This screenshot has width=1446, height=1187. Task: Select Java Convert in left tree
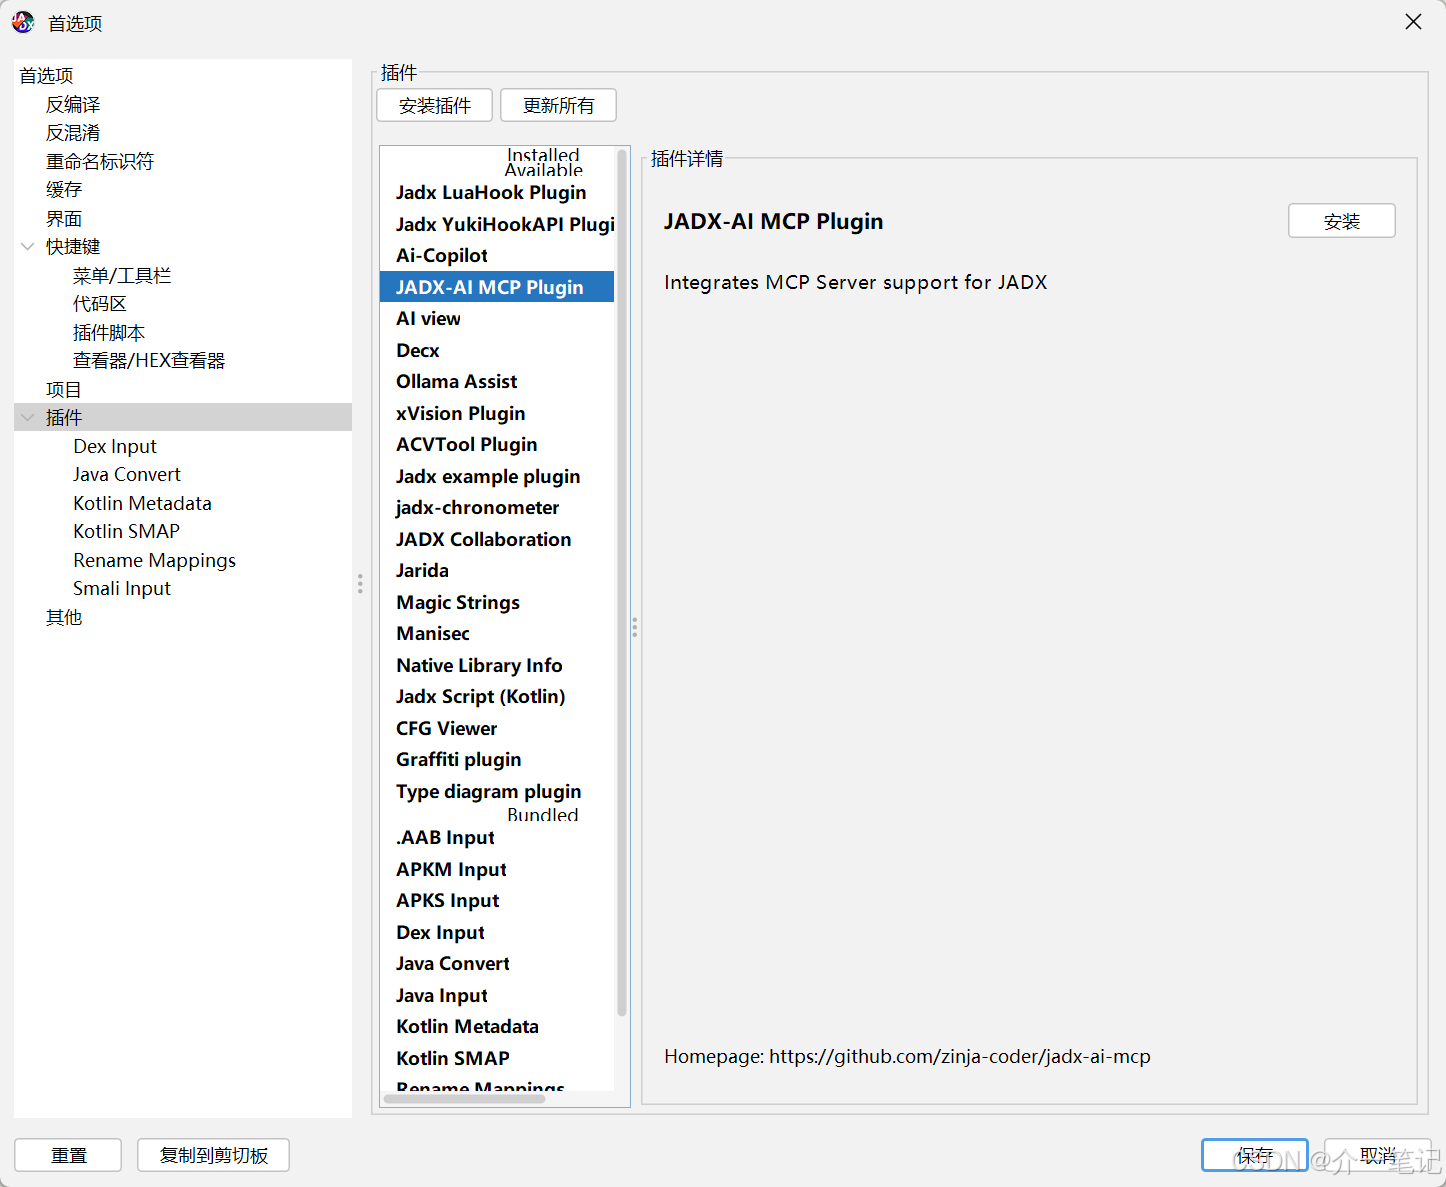click(127, 474)
